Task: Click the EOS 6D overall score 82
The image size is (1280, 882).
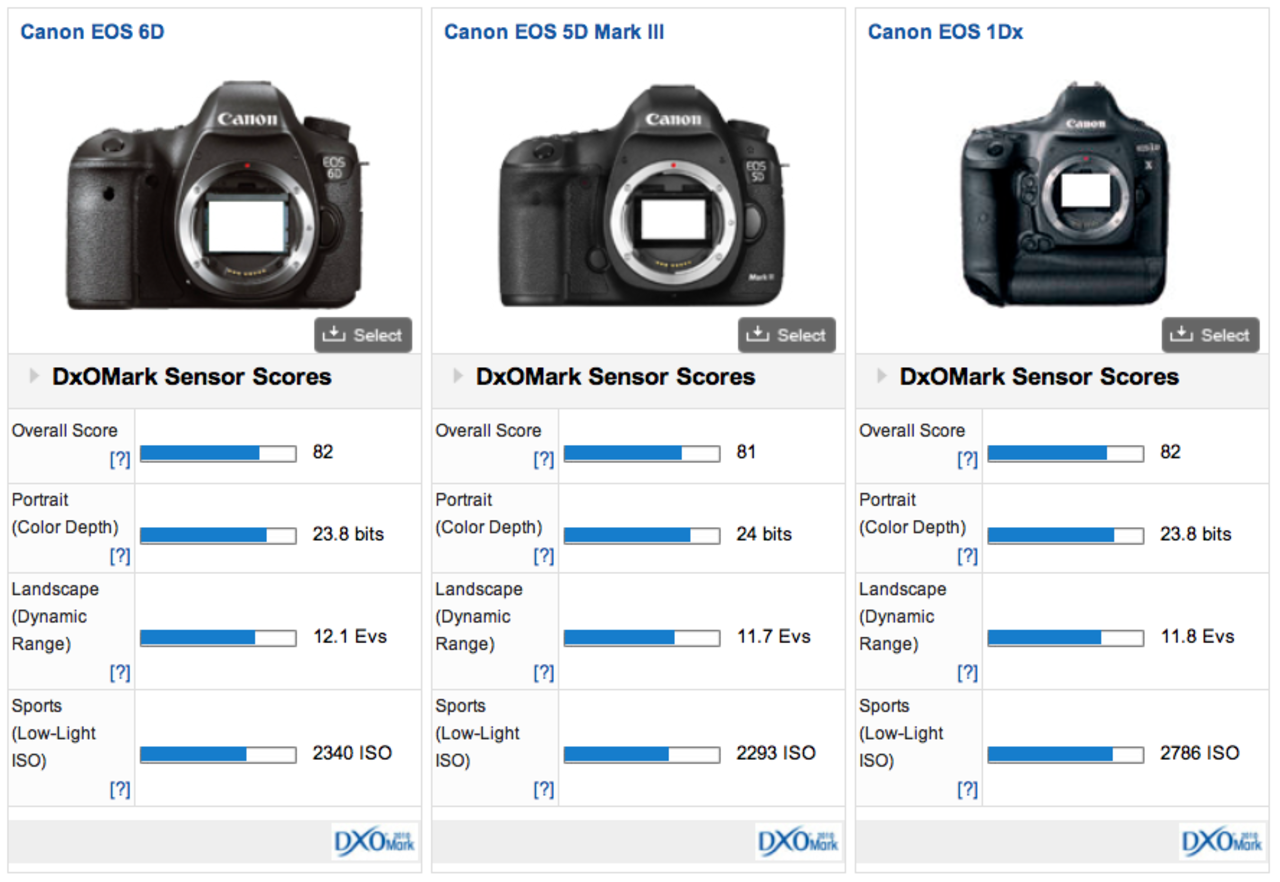Action: pos(323,452)
